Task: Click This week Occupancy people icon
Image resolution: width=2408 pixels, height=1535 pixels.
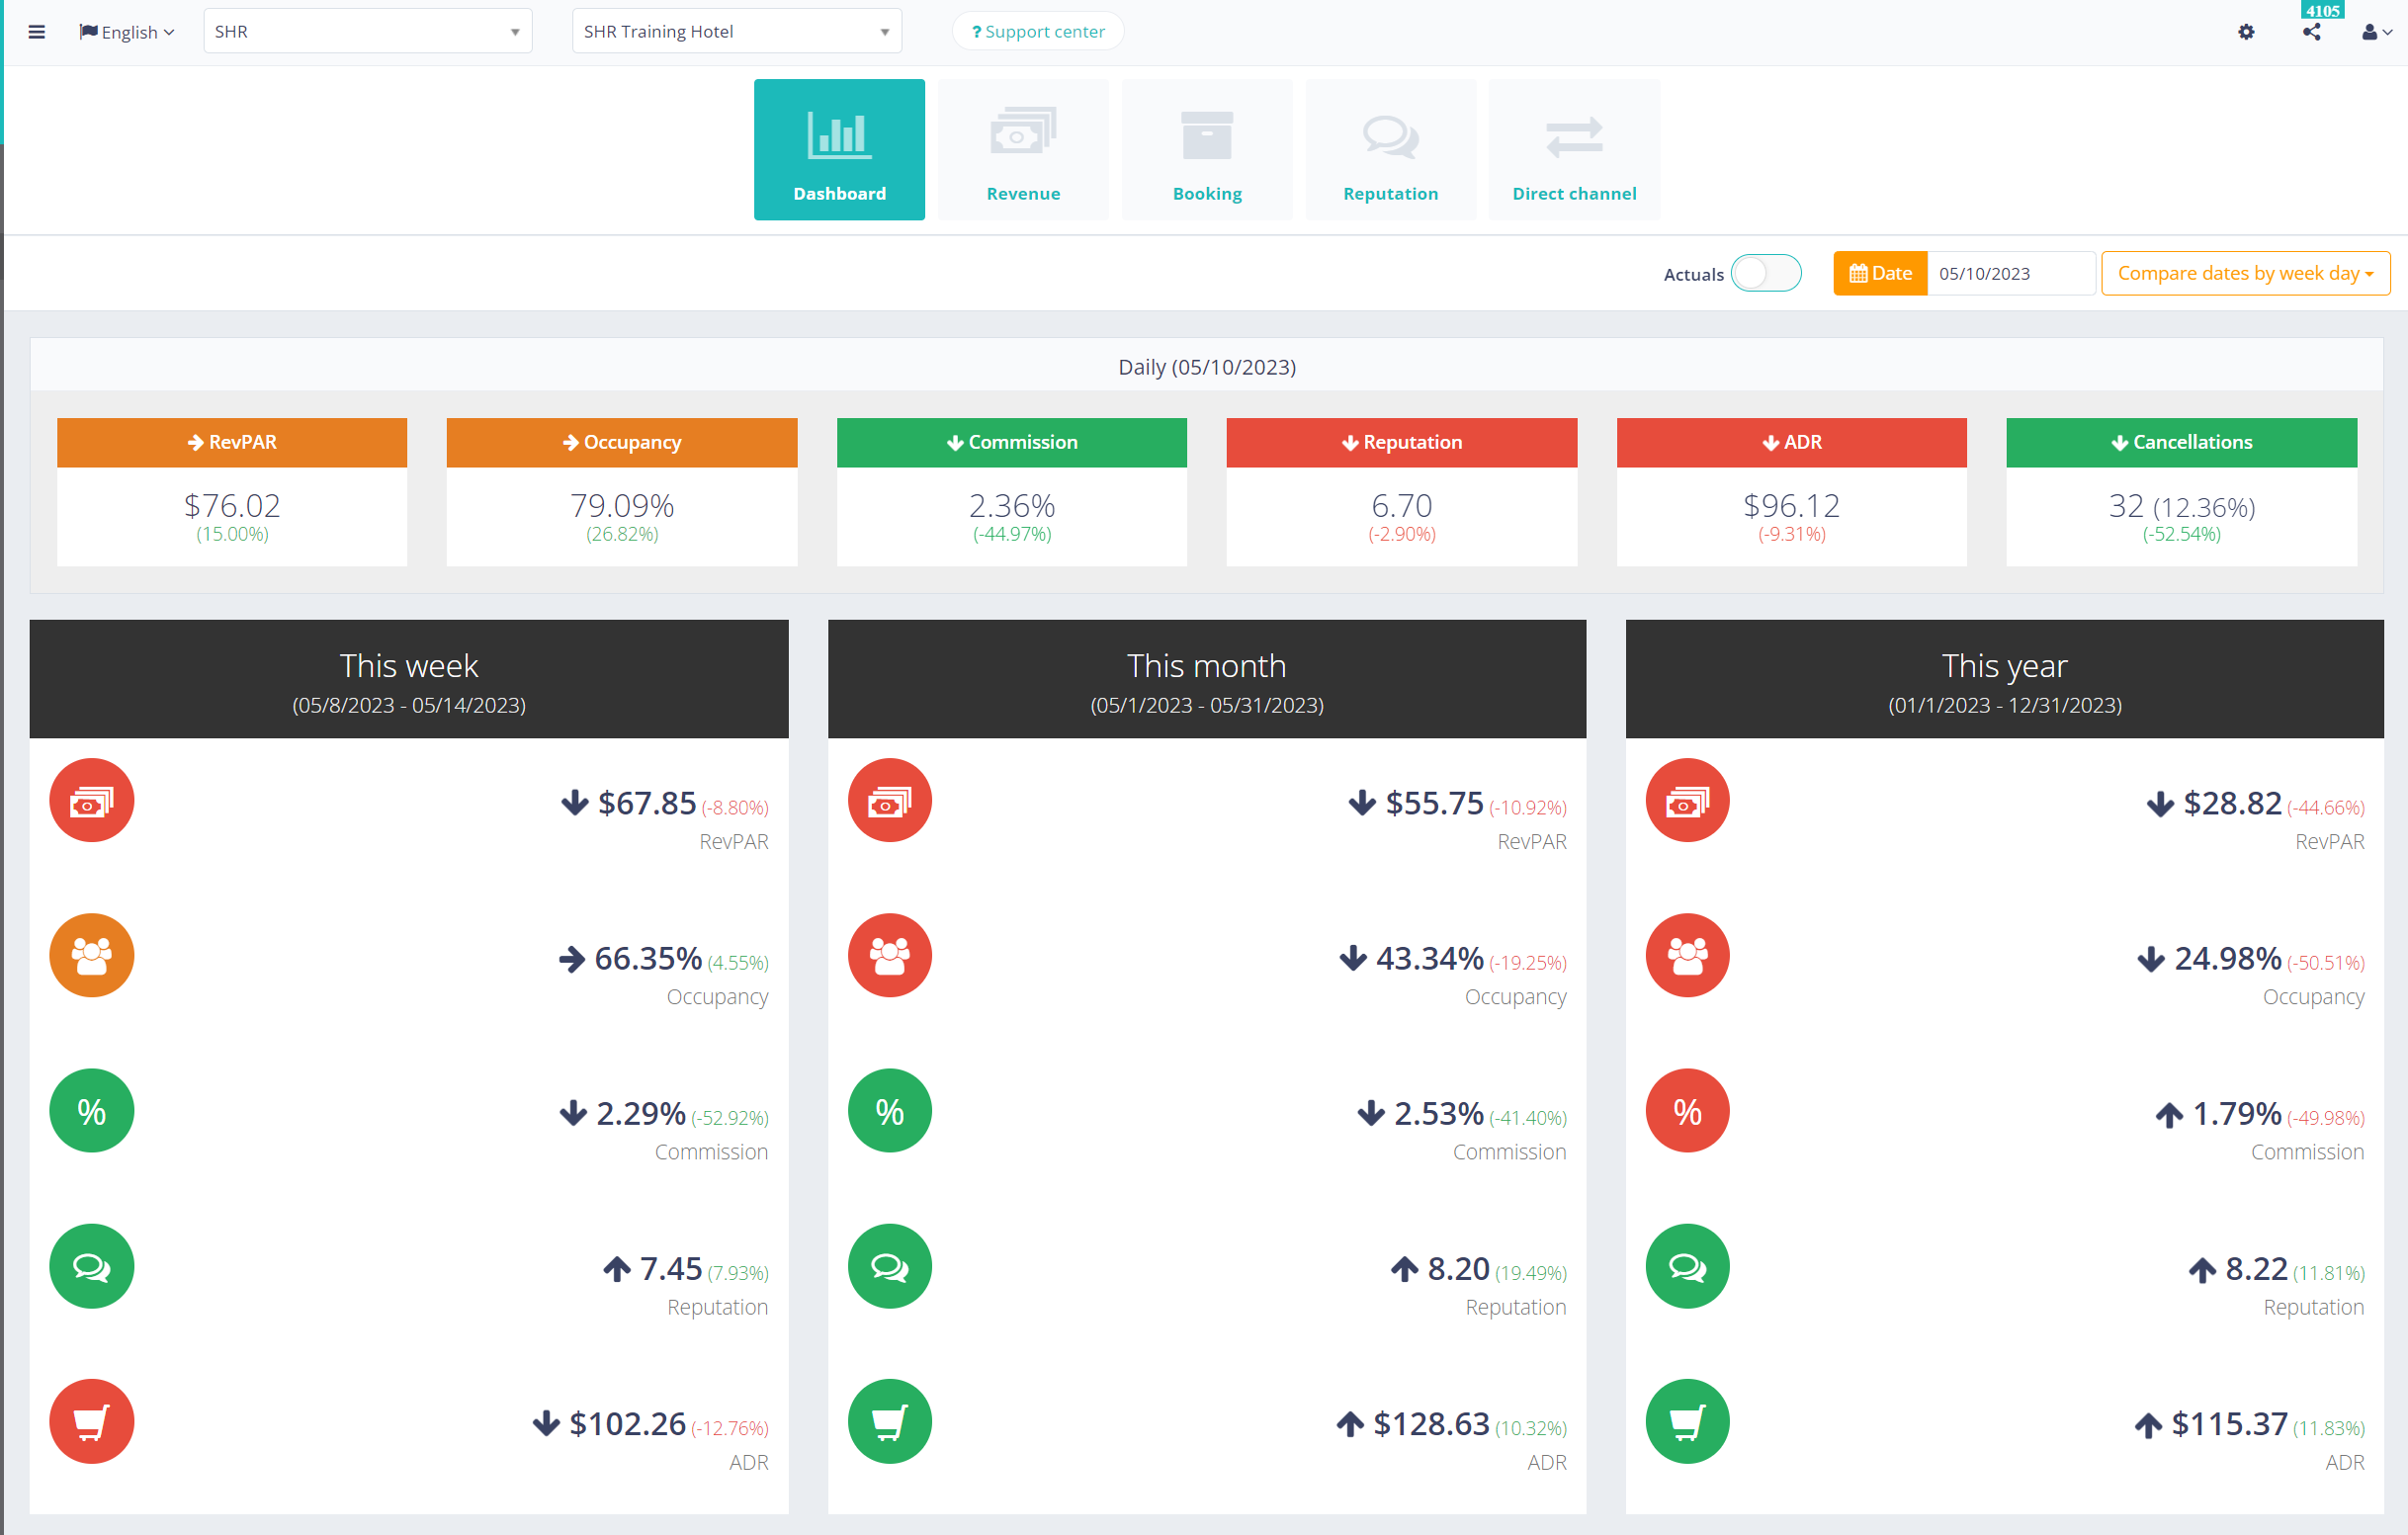Action: (91, 955)
